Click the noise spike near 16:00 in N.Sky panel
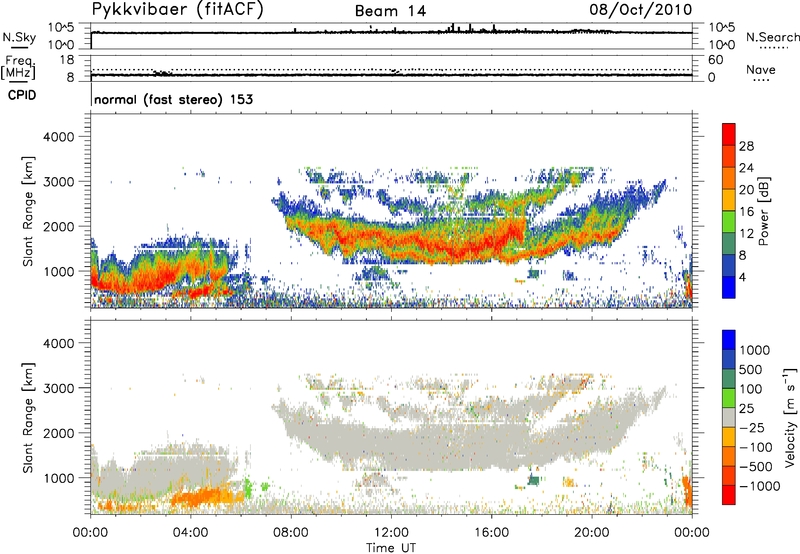 [x=494, y=28]
